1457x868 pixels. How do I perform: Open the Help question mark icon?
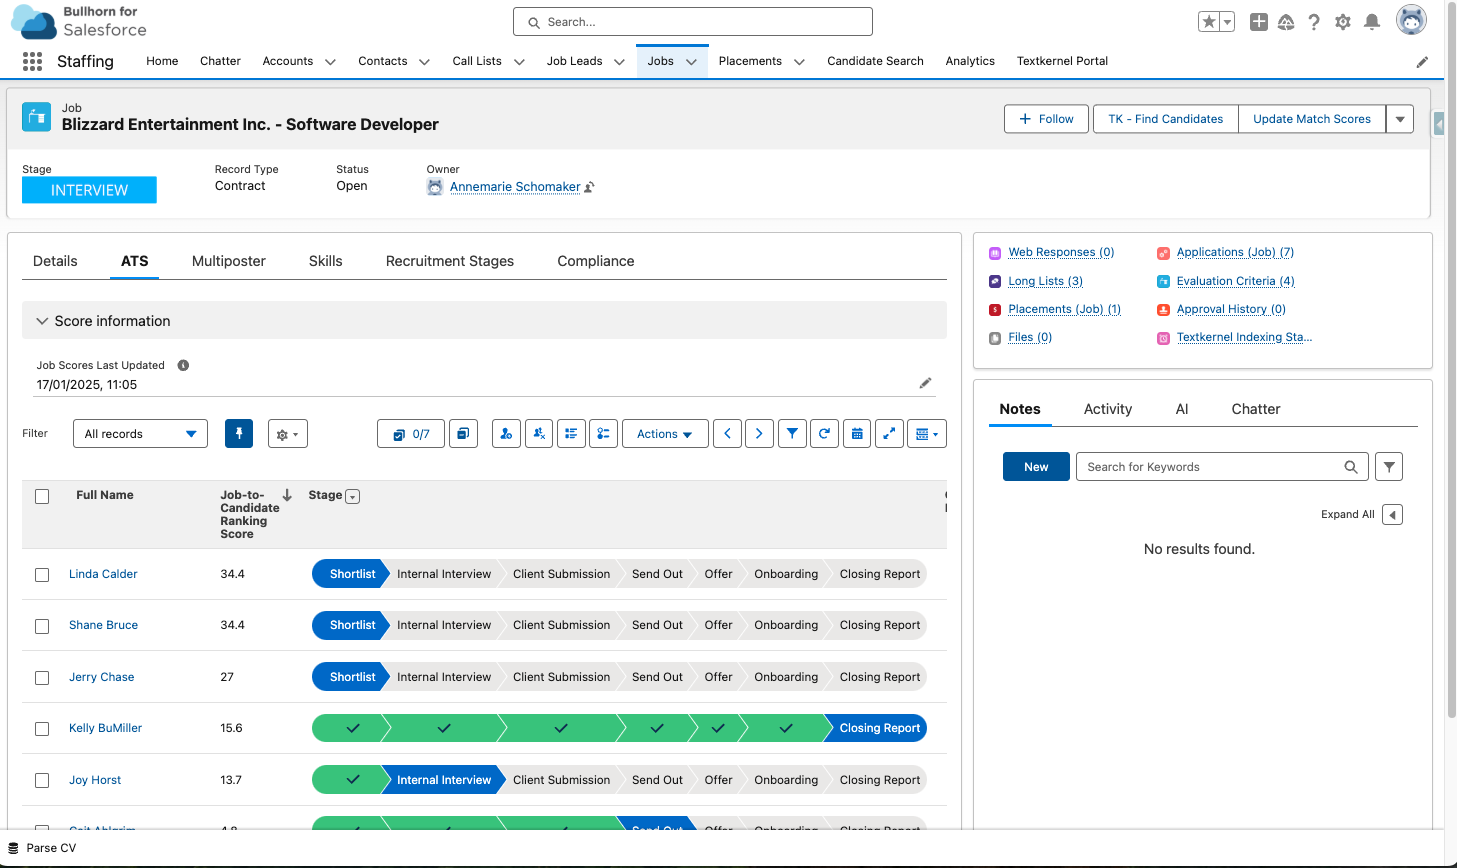(1314, 22)
